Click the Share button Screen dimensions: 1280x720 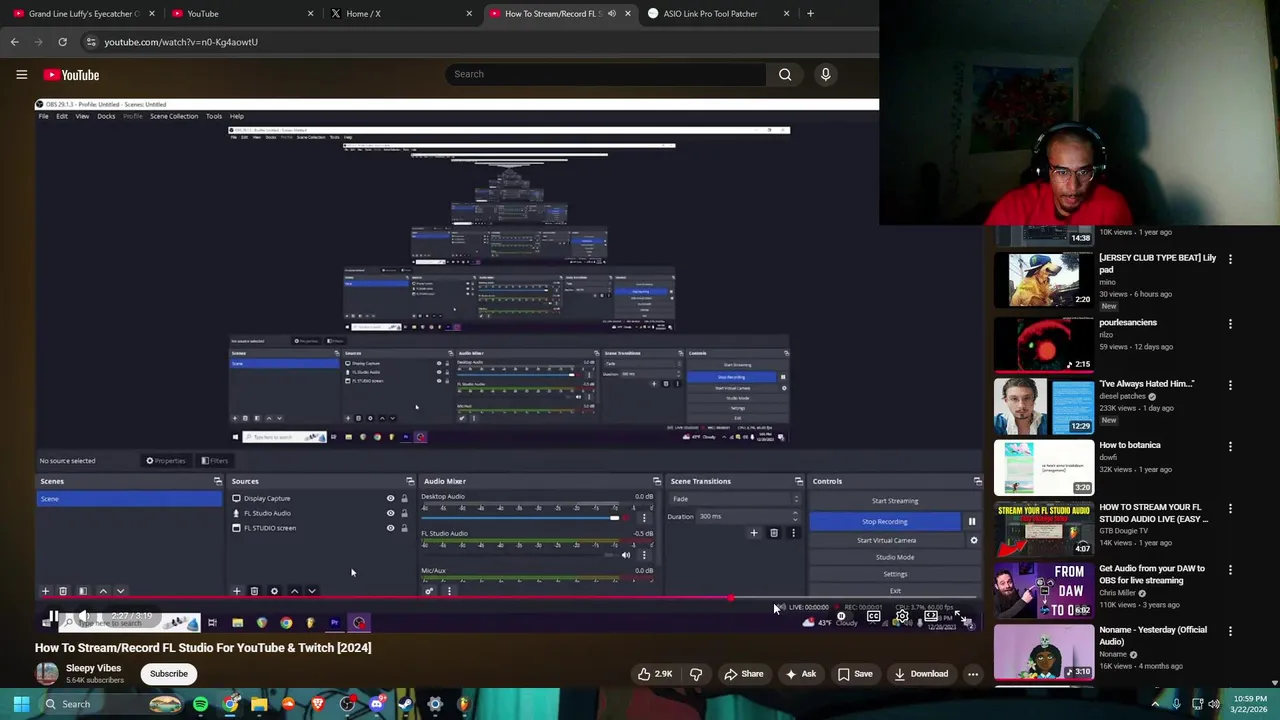point(743,674)
